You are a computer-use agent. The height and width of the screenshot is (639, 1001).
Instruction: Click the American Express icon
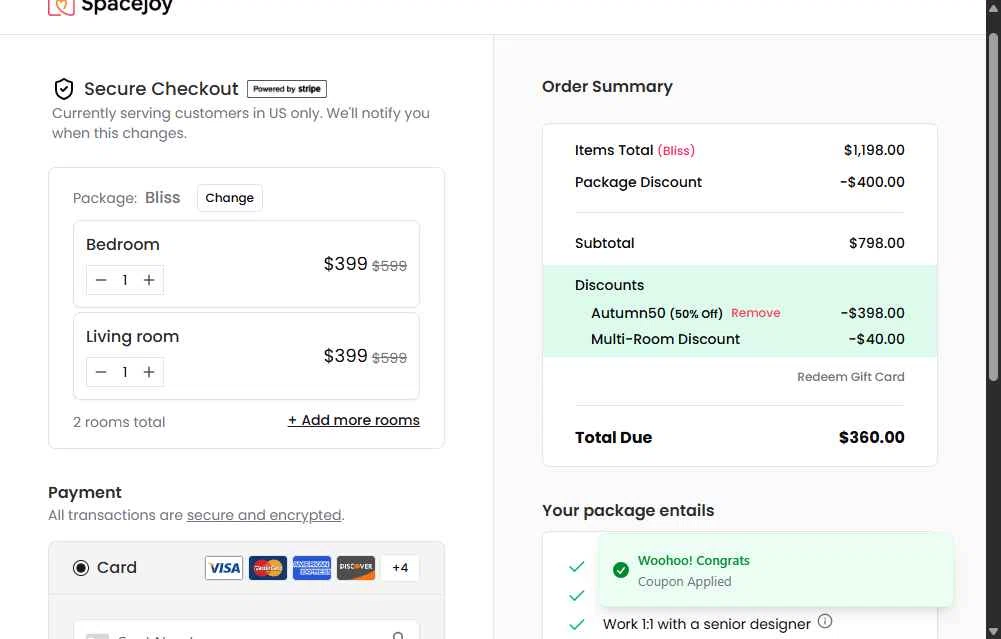point(312,568)
